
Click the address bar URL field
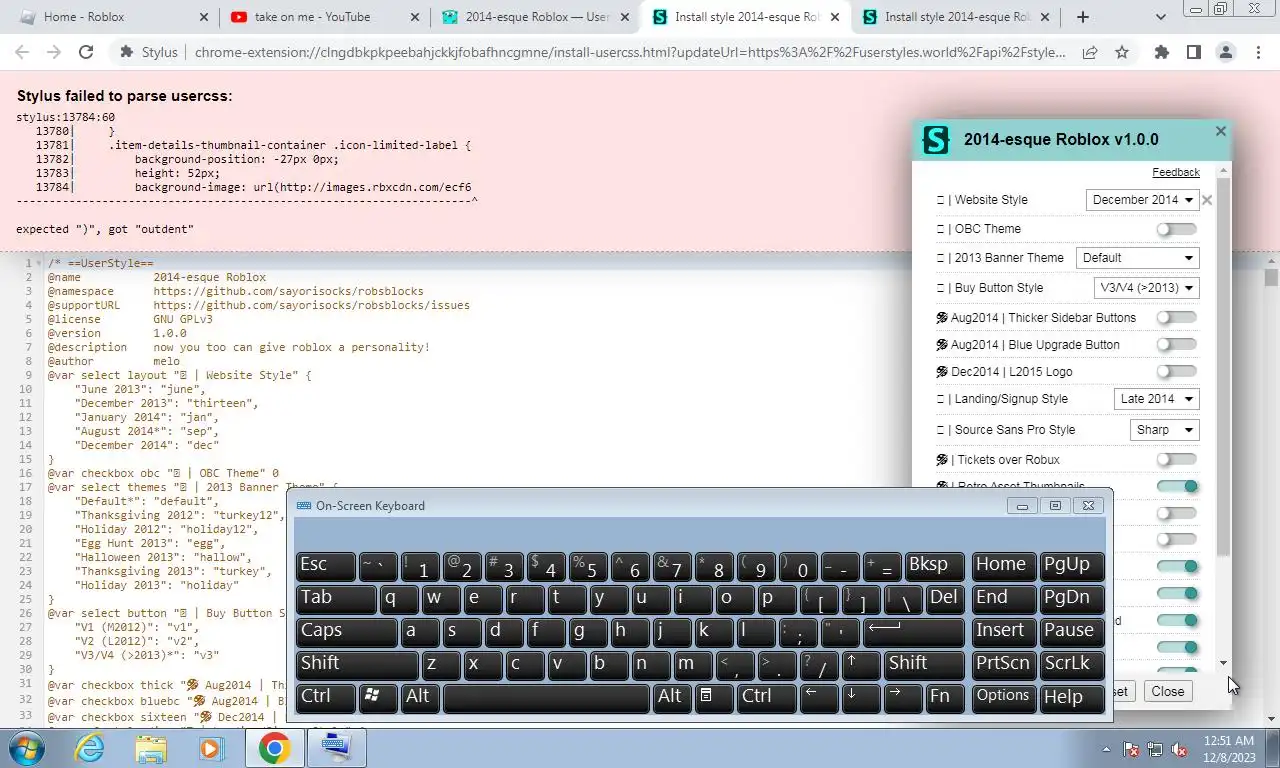pyautogui.click(x=630, y=53)
